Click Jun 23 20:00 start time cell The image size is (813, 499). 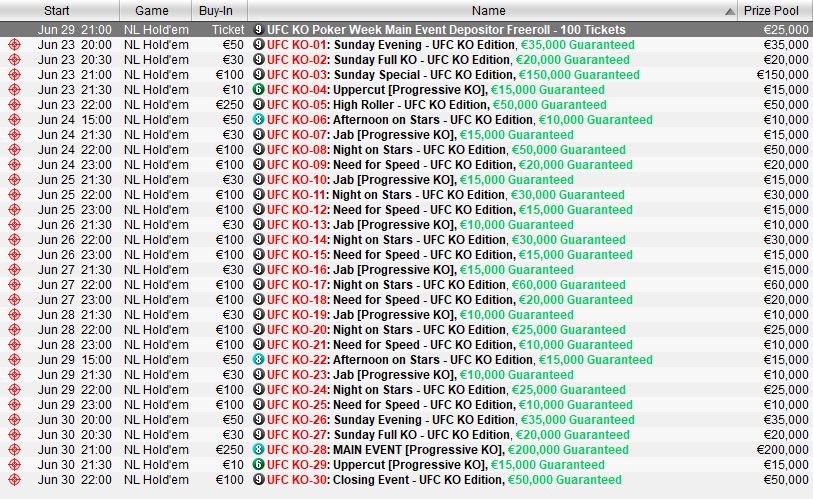coord(74,45)
